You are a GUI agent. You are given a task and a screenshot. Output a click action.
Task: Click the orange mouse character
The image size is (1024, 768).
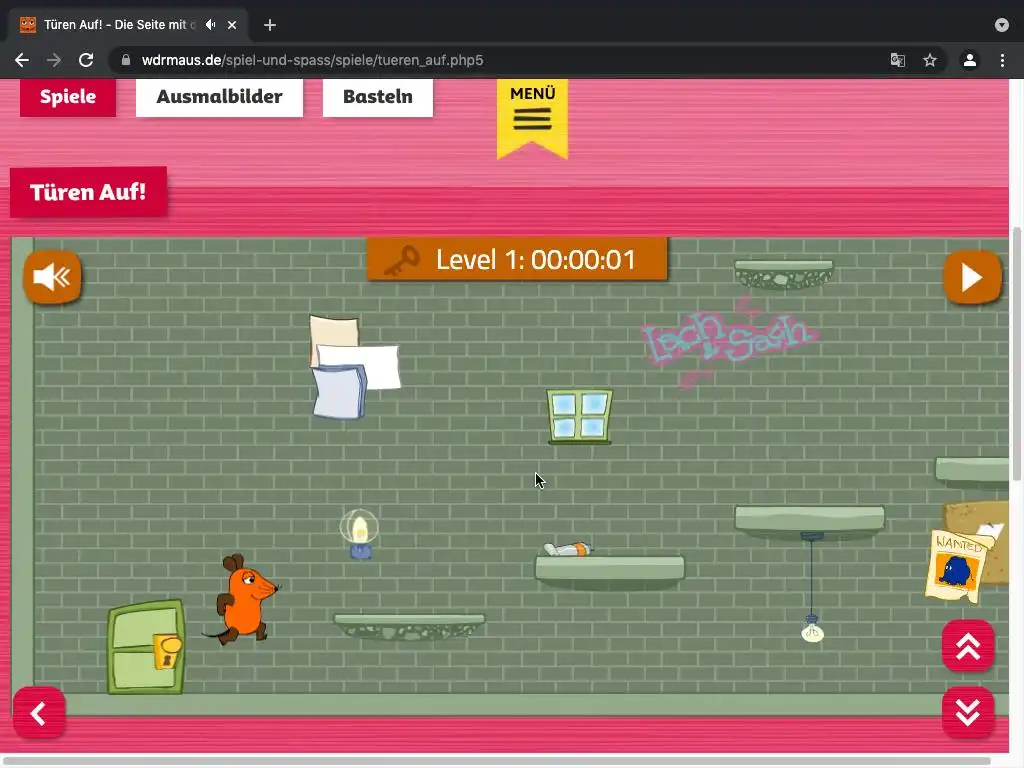coord(242,600)
